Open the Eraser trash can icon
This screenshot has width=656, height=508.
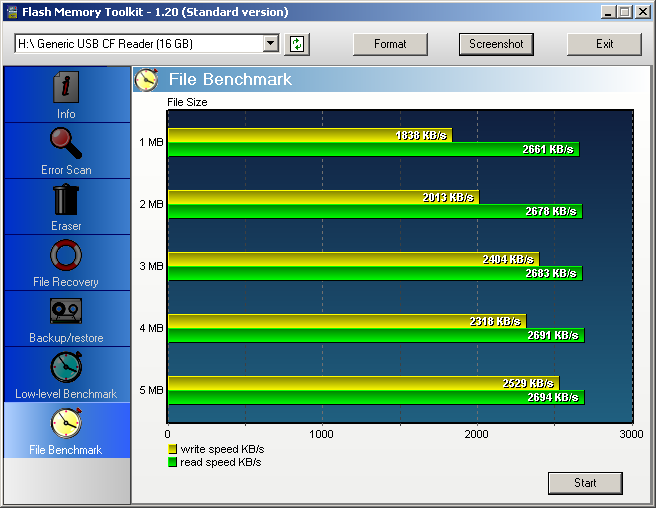click(66, 200)
